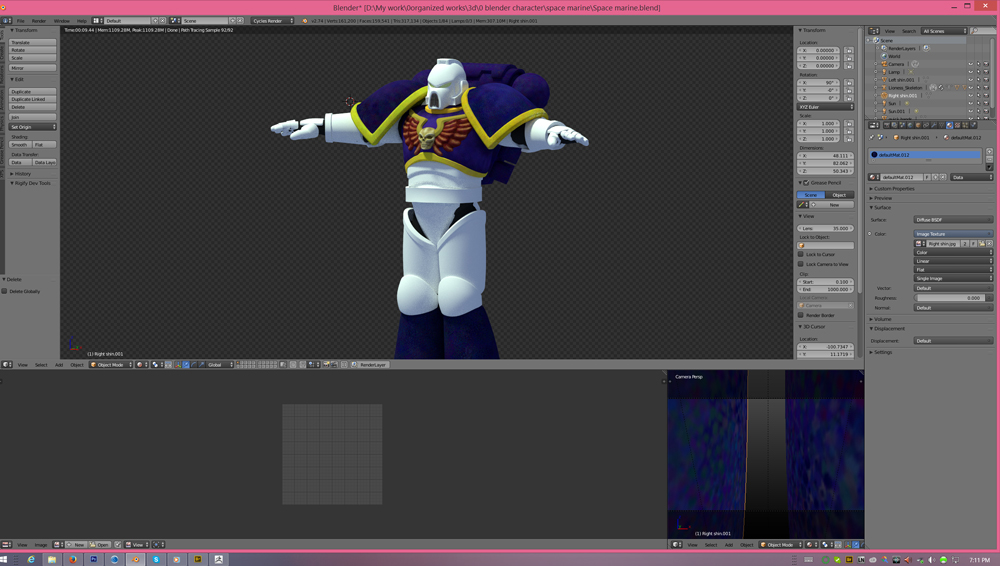1000x566 pixels.
Task: Open 3D View editor type selector
Action: click(6, 364)
